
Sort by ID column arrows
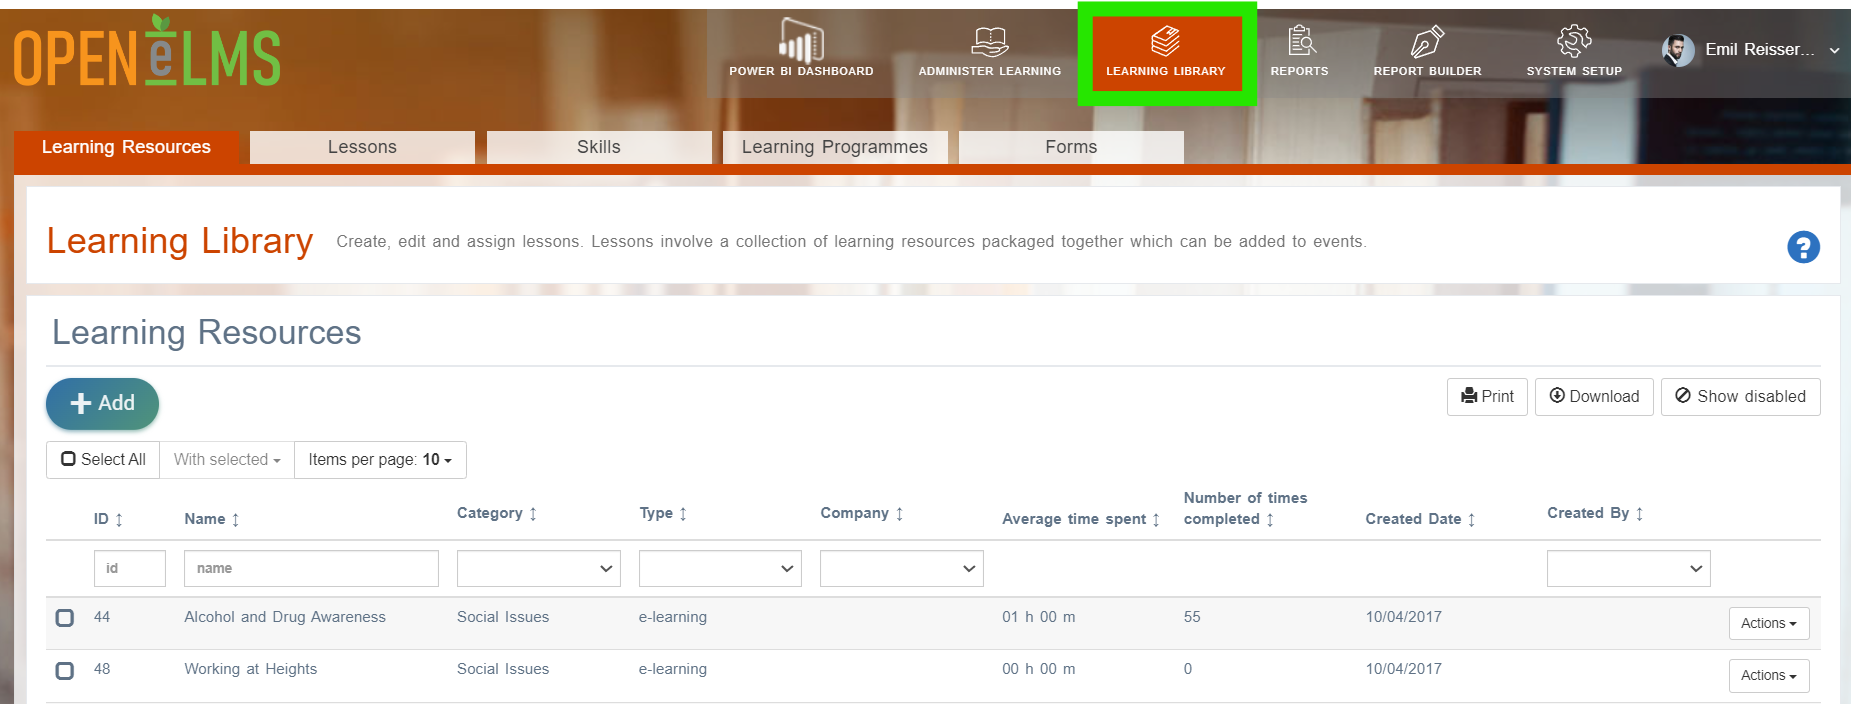(119, 520)
